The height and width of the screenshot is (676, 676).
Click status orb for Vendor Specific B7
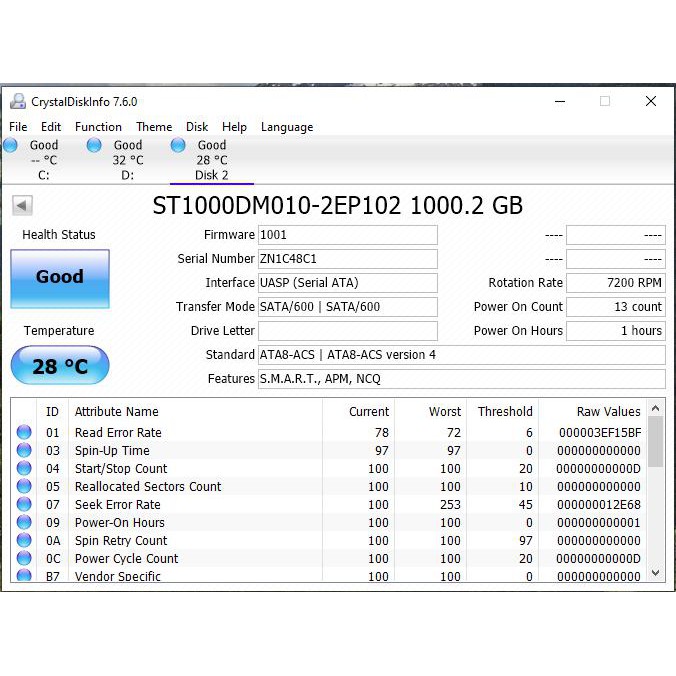[24, 575]
